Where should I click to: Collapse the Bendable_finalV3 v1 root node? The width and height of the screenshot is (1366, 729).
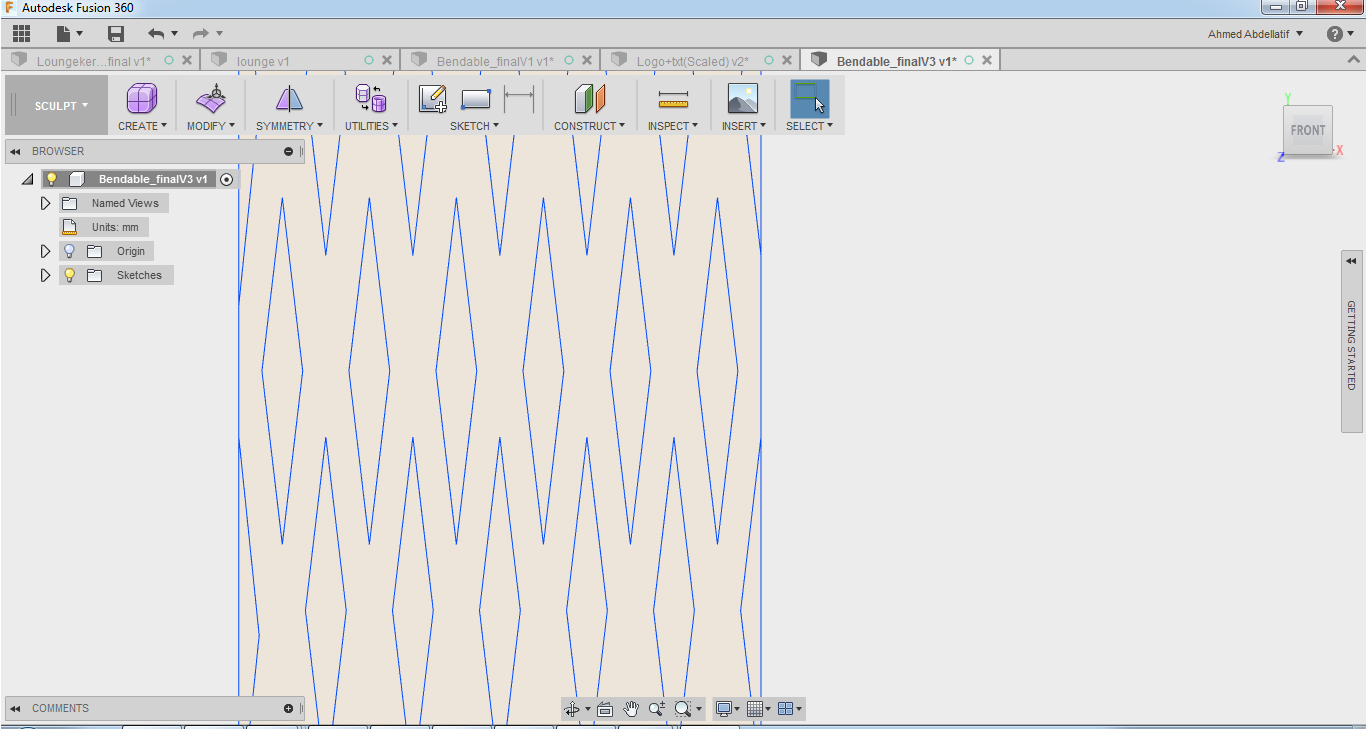[x=27, y=179]
